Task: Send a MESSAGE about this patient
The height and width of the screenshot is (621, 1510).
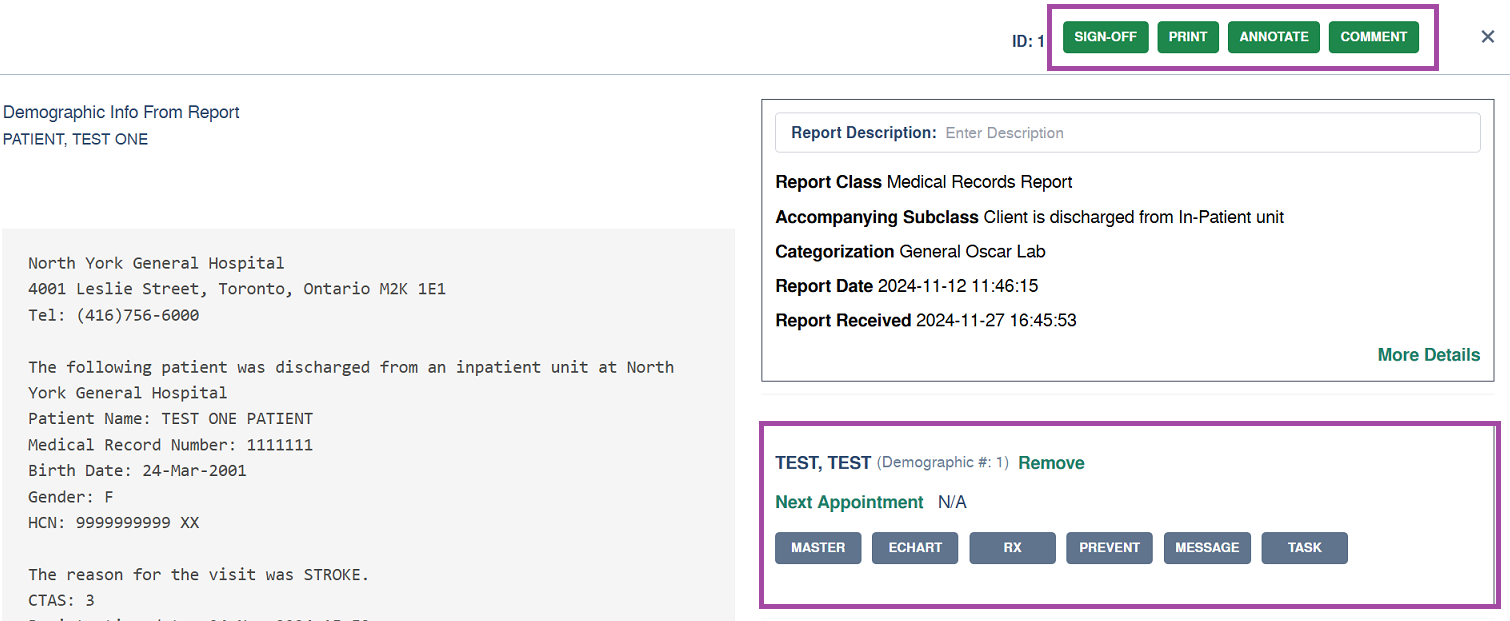Action: pos(1207,547)
